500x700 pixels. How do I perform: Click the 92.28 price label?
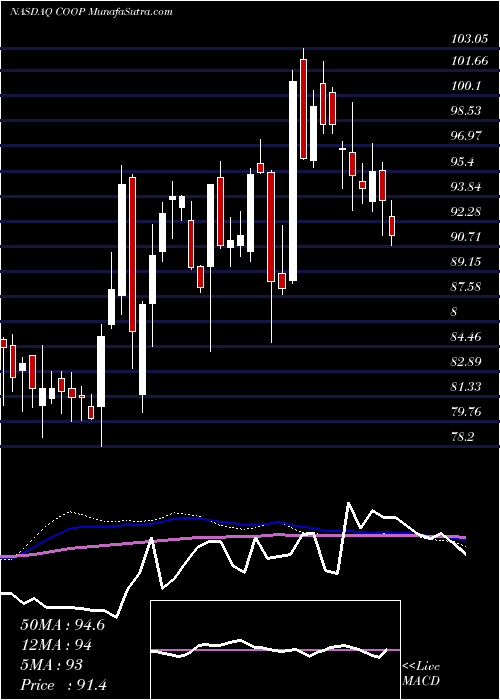tap(466, 212)
